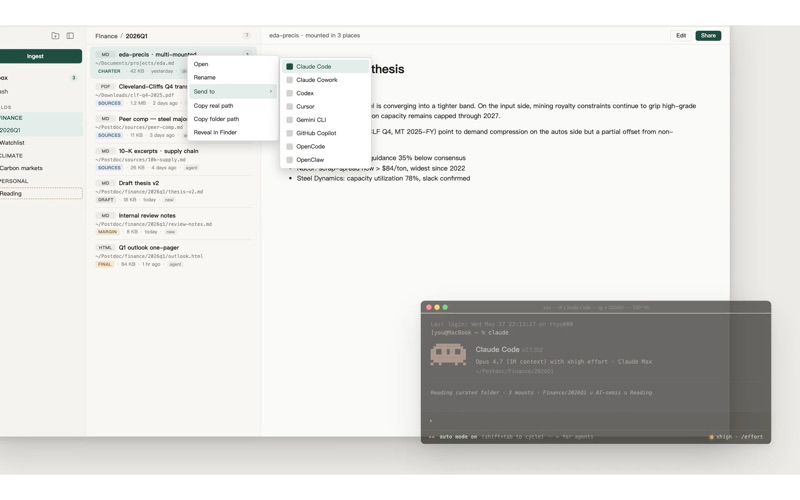Open Internal review notes document
The image size is (800, 500).
173,223
